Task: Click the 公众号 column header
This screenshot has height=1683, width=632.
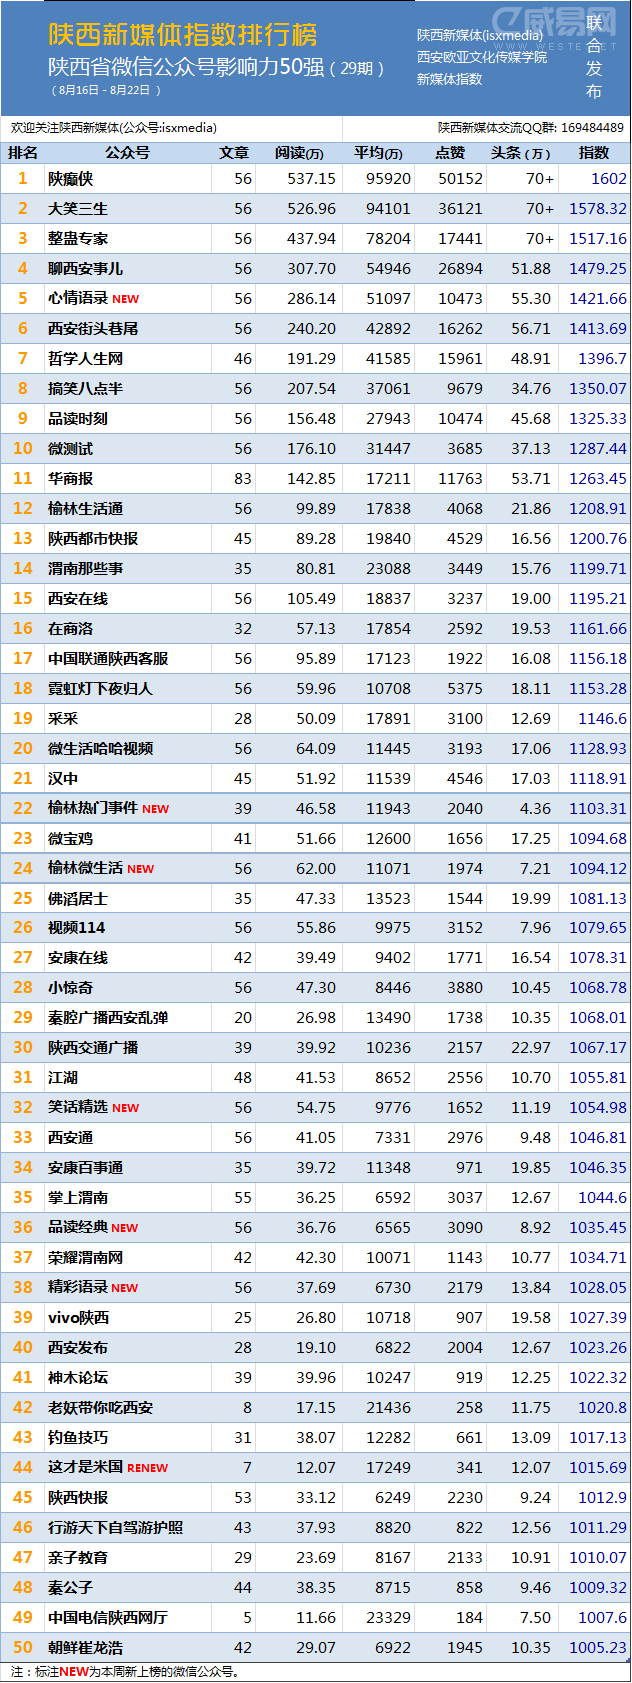Action: [127, 153]
